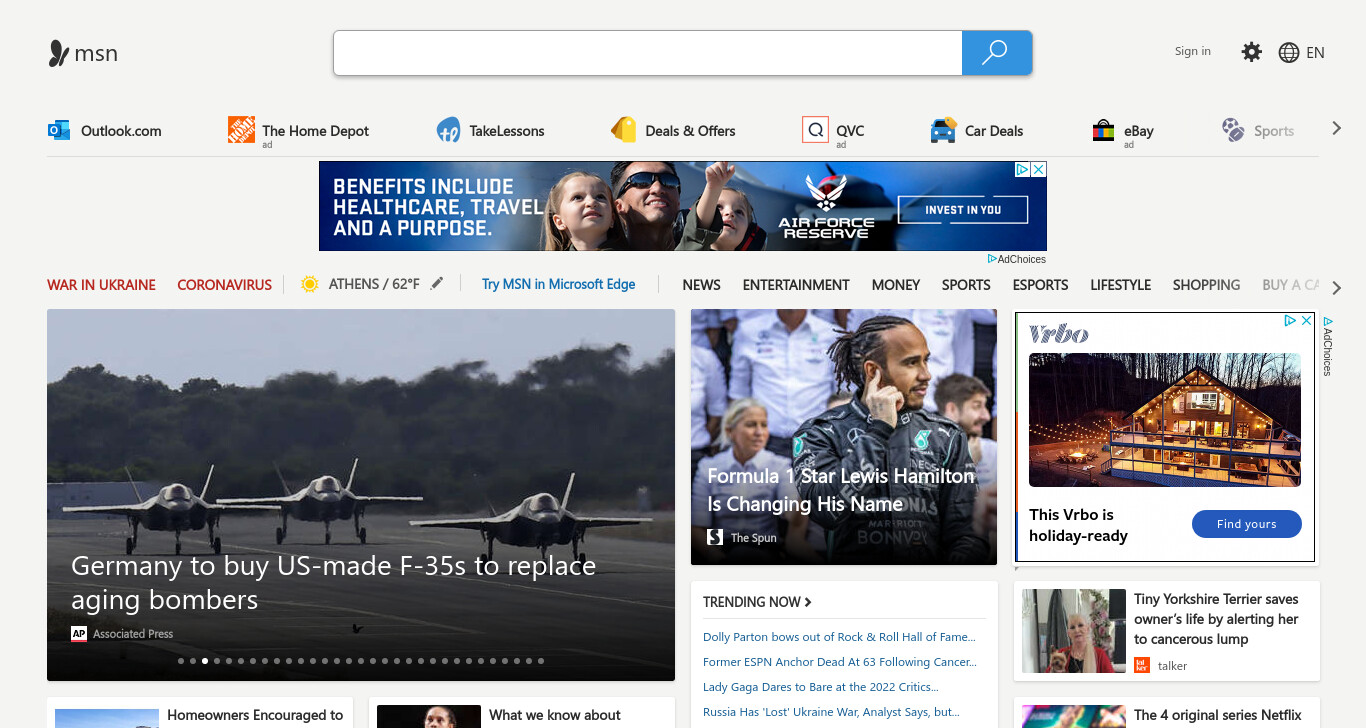Expand news categories with right chevron

tap(1337, 288)
